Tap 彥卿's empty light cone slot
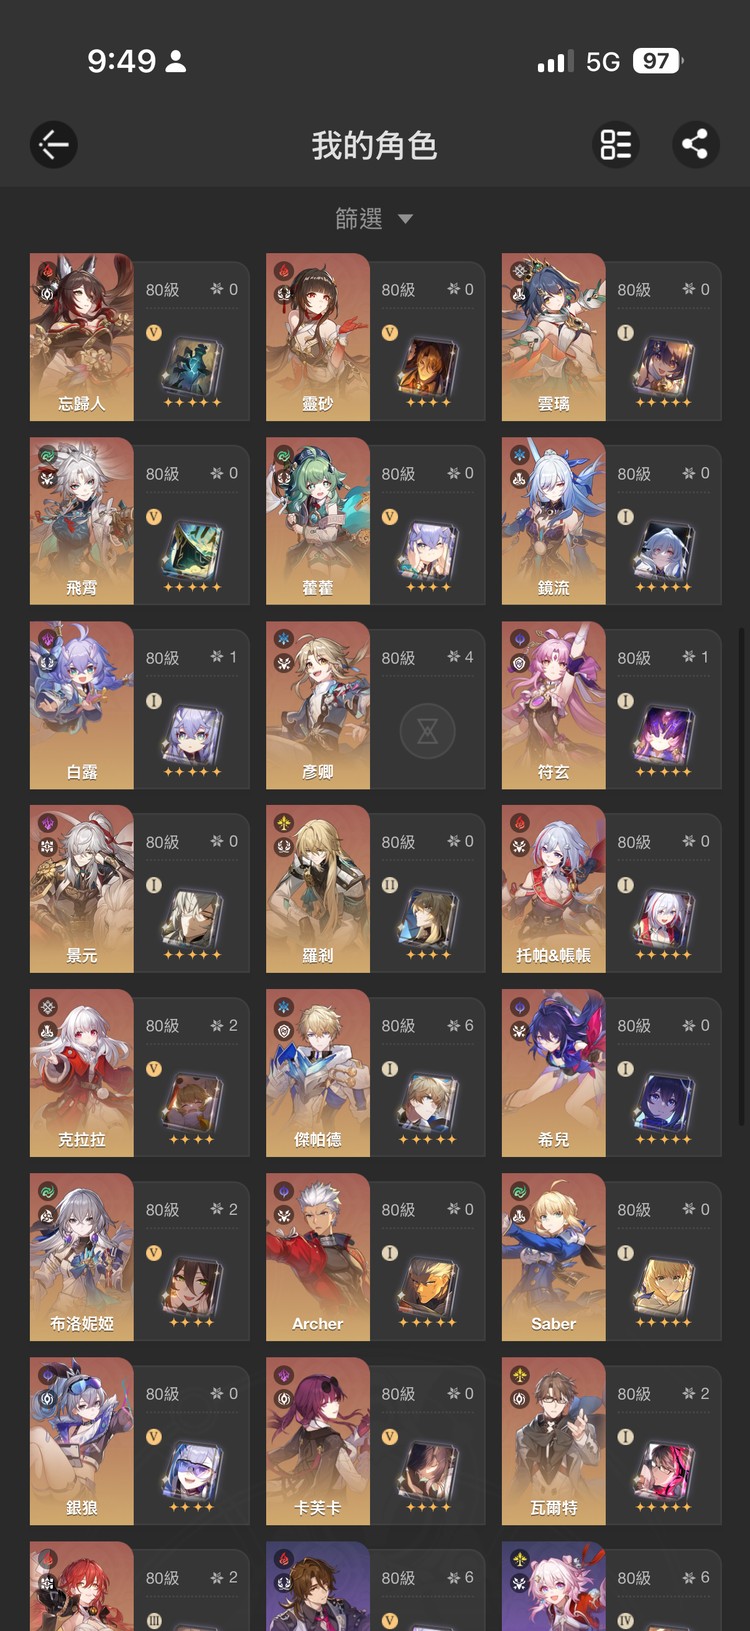The width and height of the screenshot is (750, 1631). [428, 732]
